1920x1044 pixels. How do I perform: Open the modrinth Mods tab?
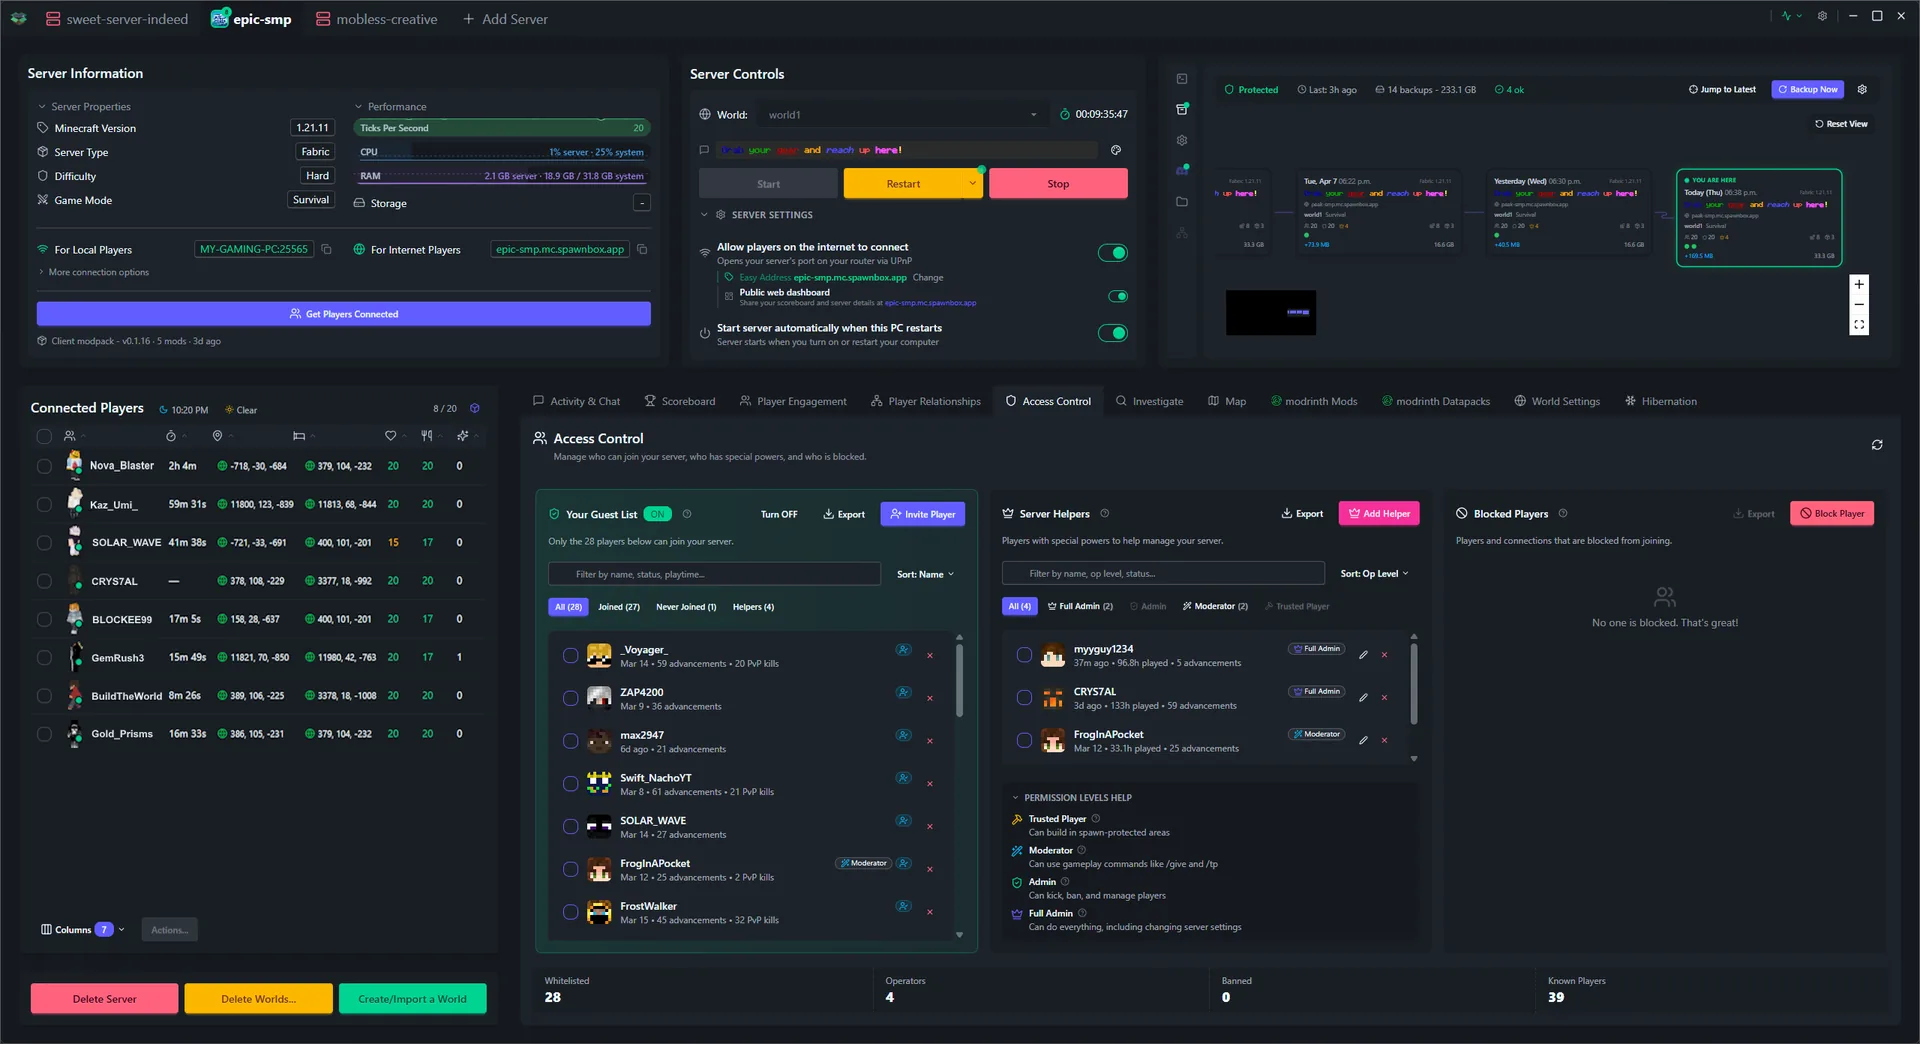coord(1313,400)
